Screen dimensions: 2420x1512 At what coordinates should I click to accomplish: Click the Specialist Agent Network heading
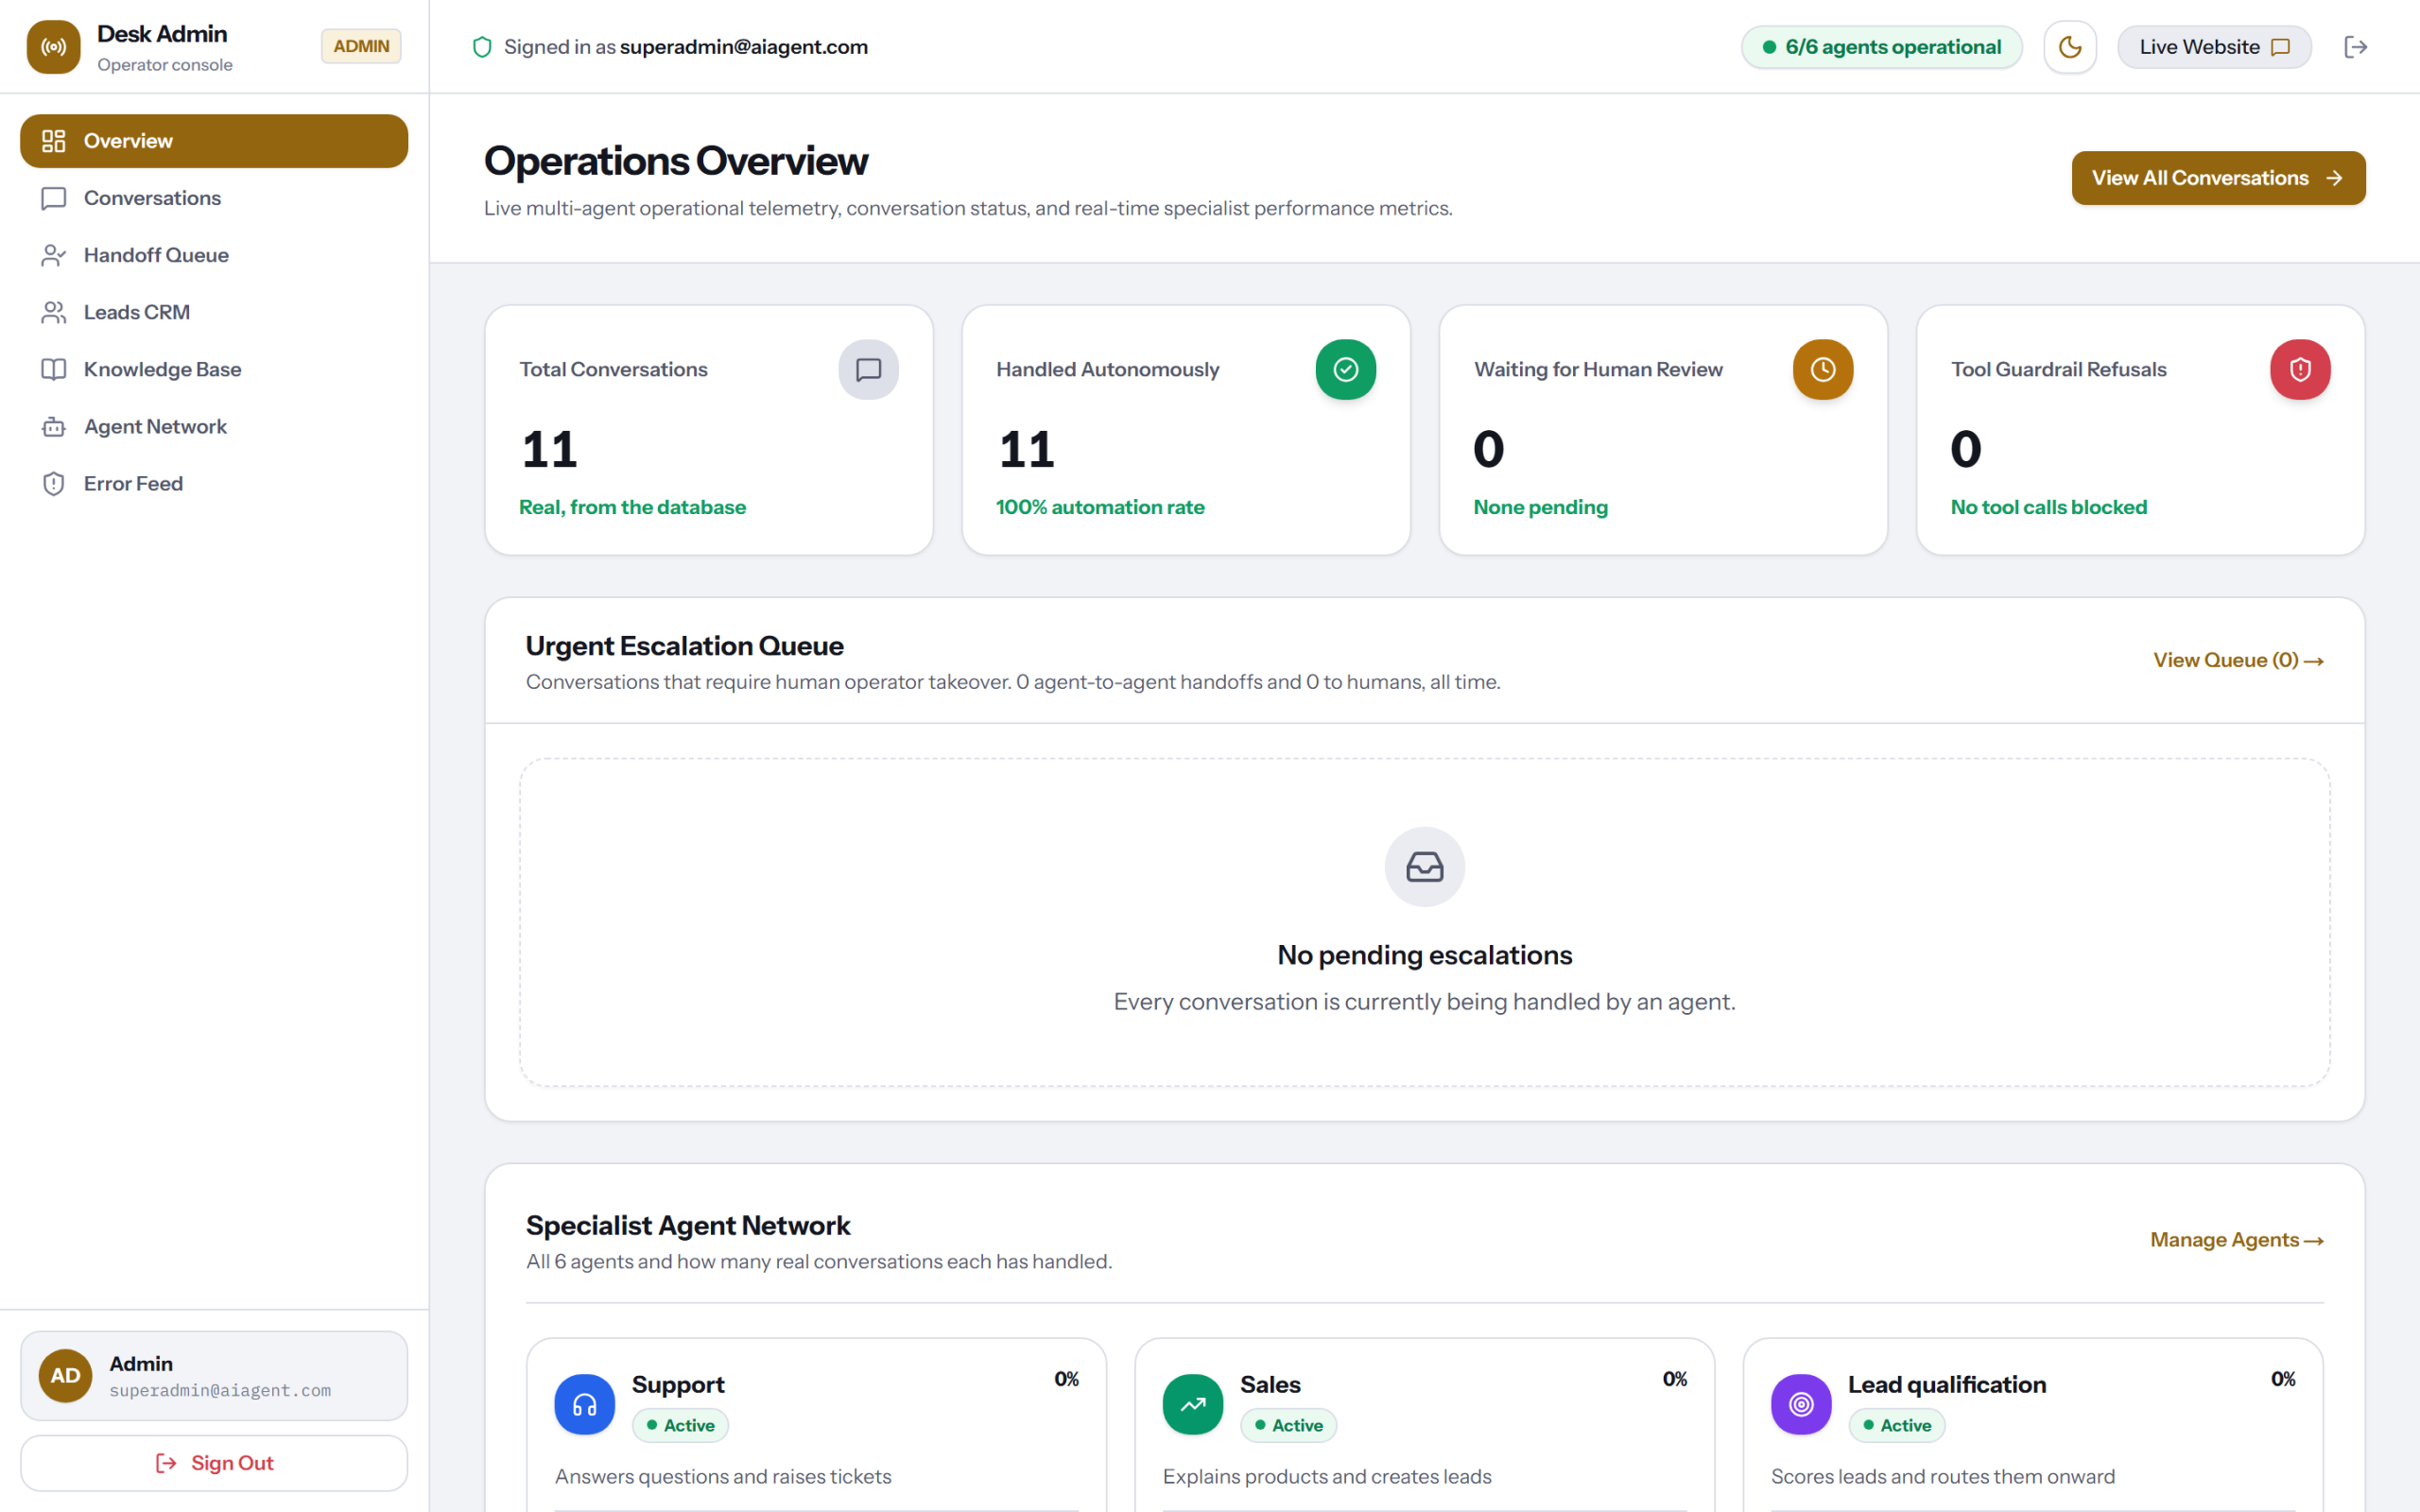[x=688, y=1226]
